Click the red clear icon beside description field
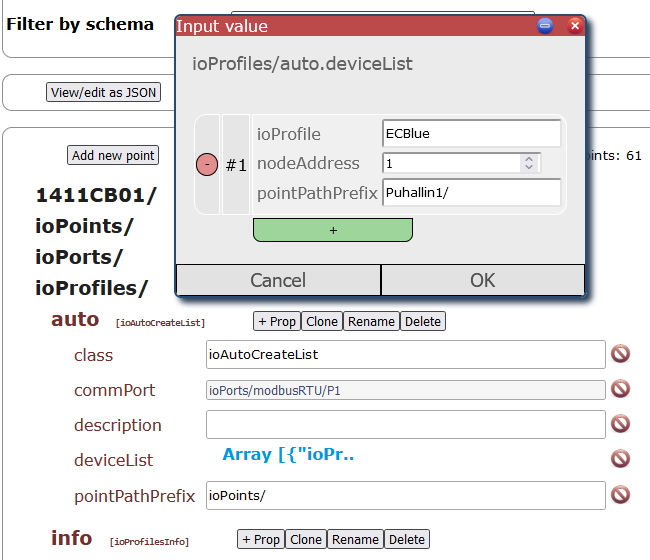650x560 pixels. [620, 424]
